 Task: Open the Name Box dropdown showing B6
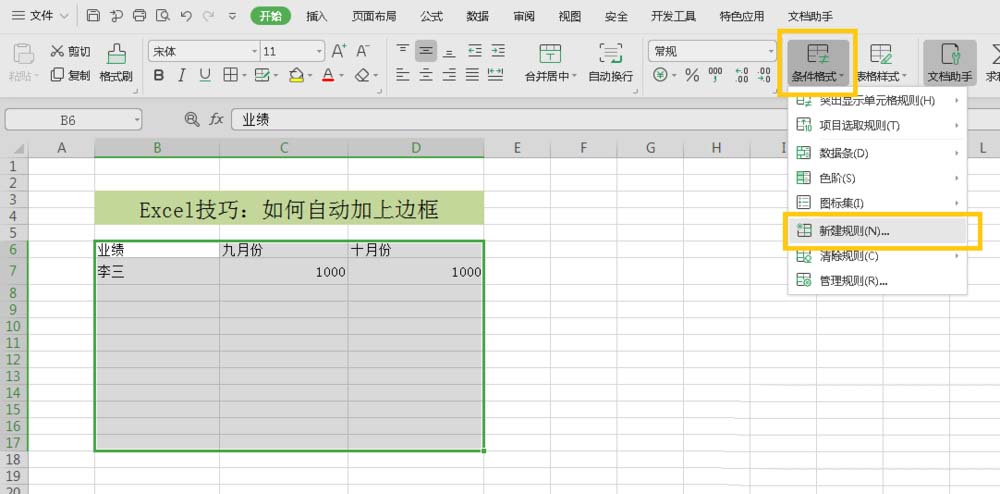click(x=137, y=120)
